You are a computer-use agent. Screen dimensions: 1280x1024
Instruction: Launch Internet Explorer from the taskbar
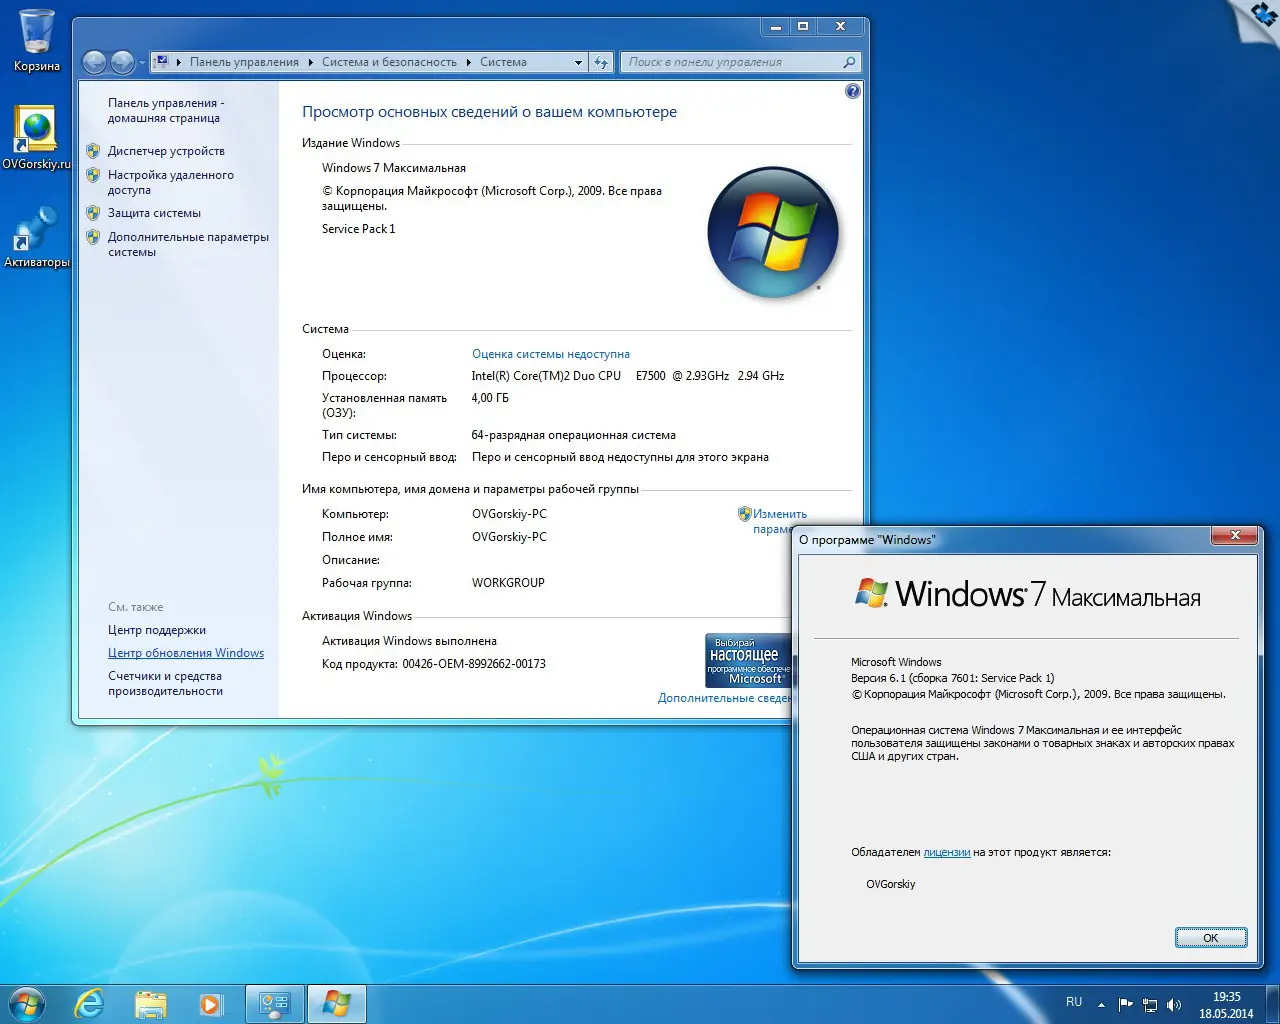click(x=89, y=1003)
